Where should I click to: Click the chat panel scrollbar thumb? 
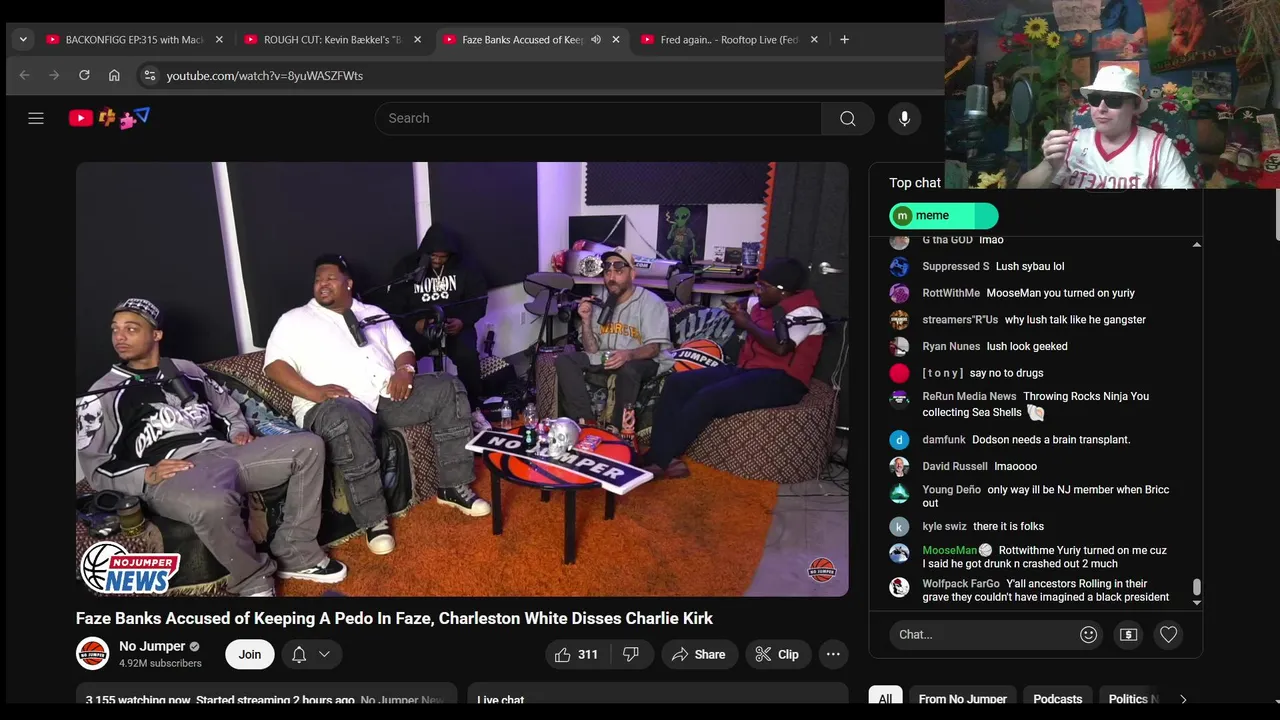click(1196, 588)
